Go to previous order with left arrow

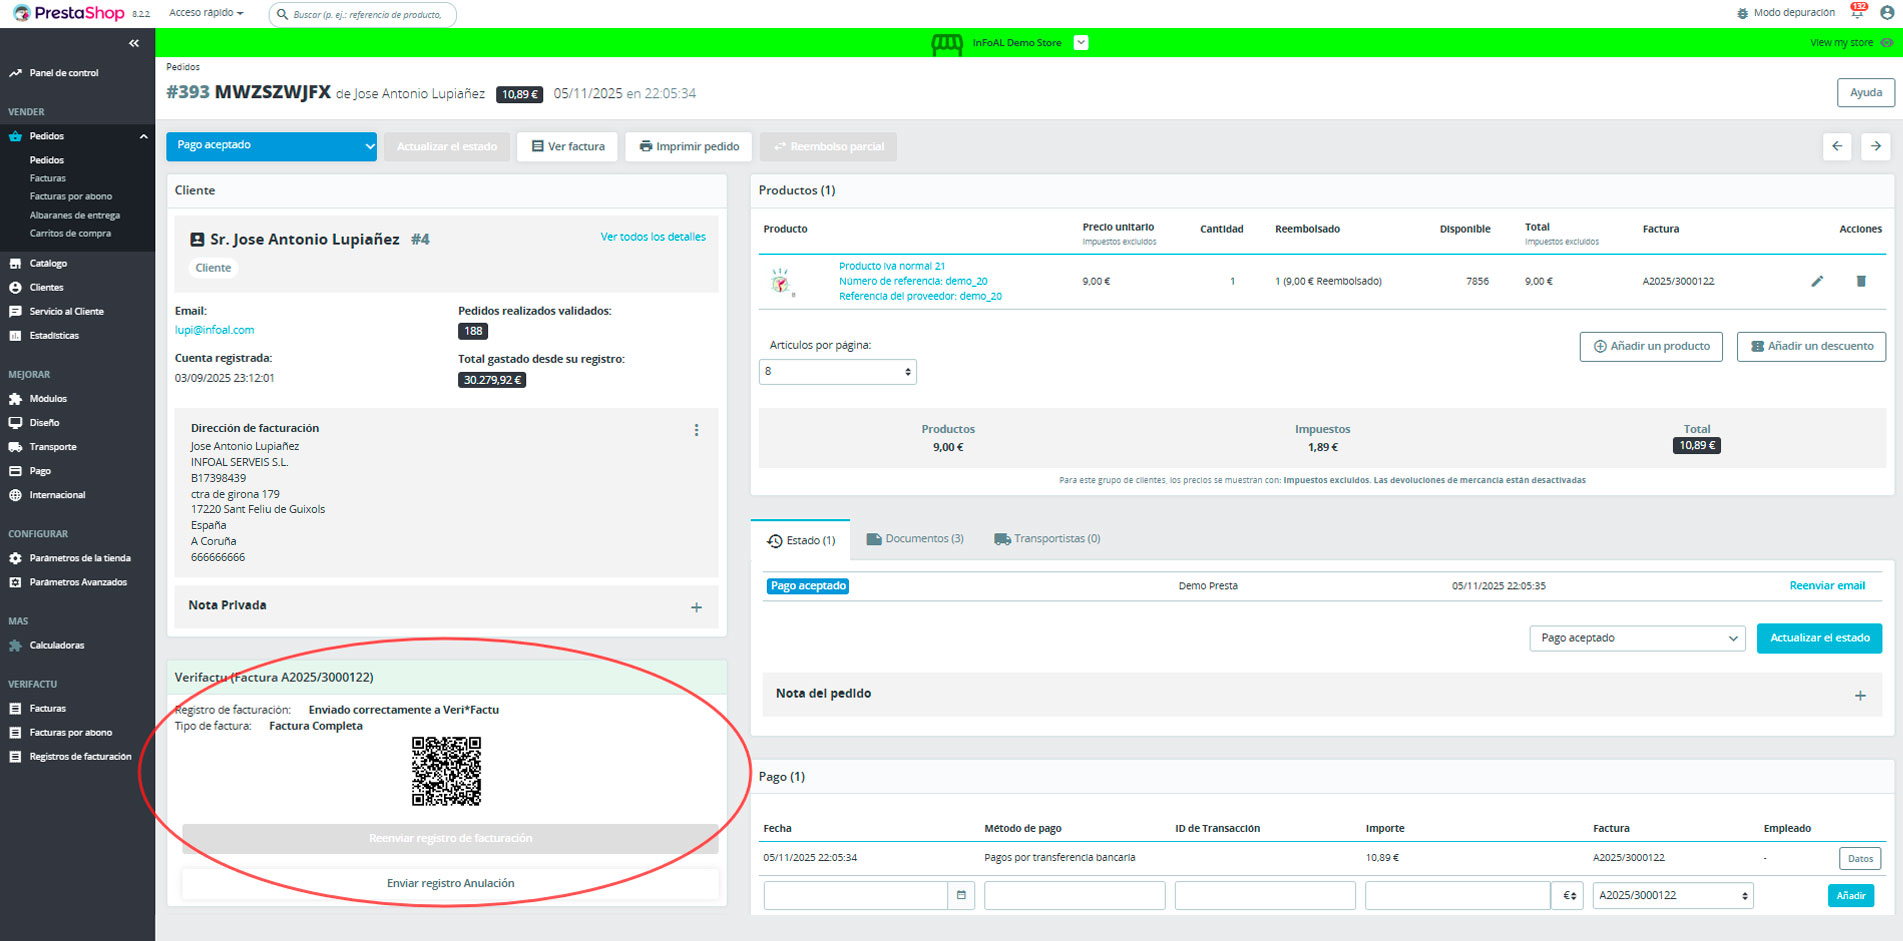coord(1837,146)
